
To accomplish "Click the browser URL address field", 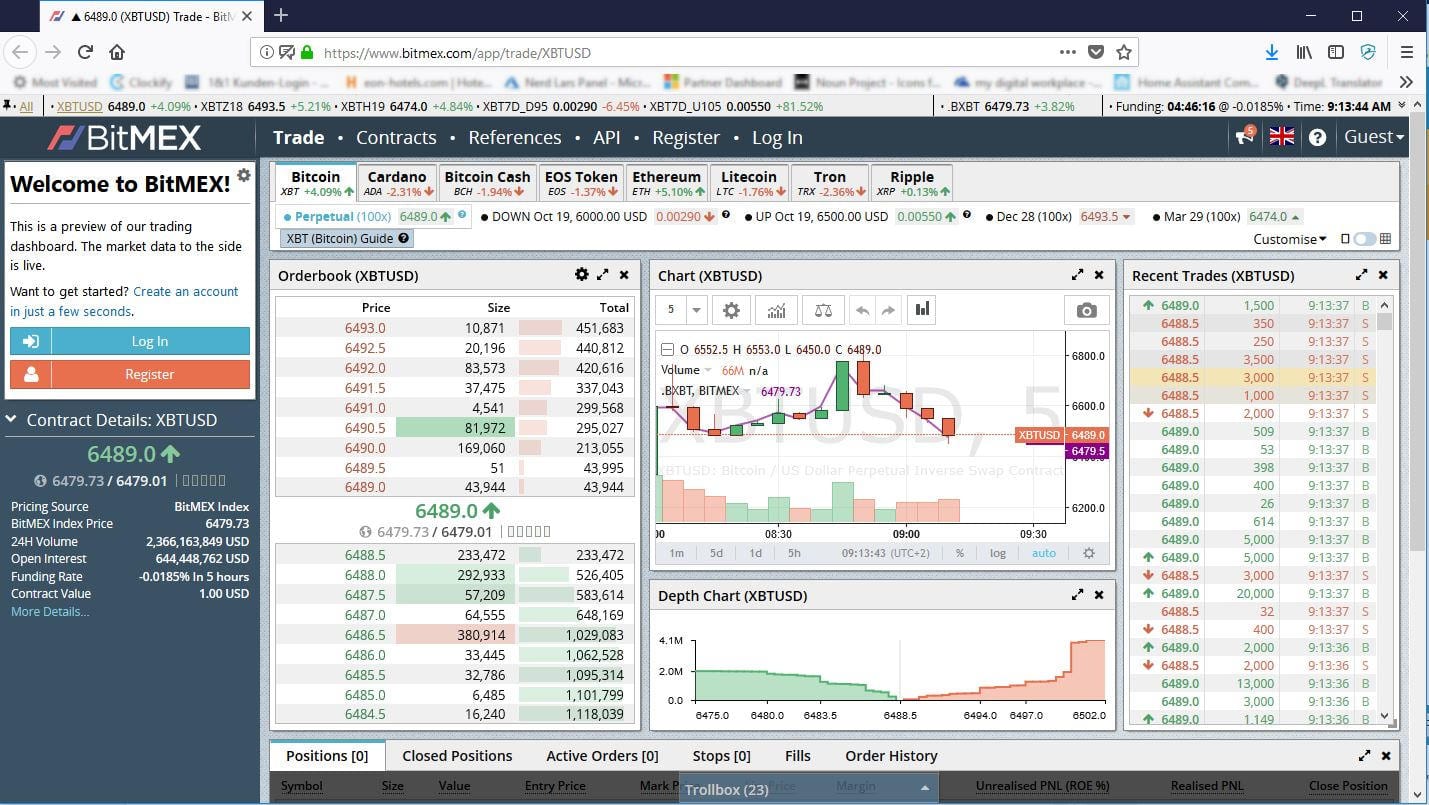I will coord(694,52).
